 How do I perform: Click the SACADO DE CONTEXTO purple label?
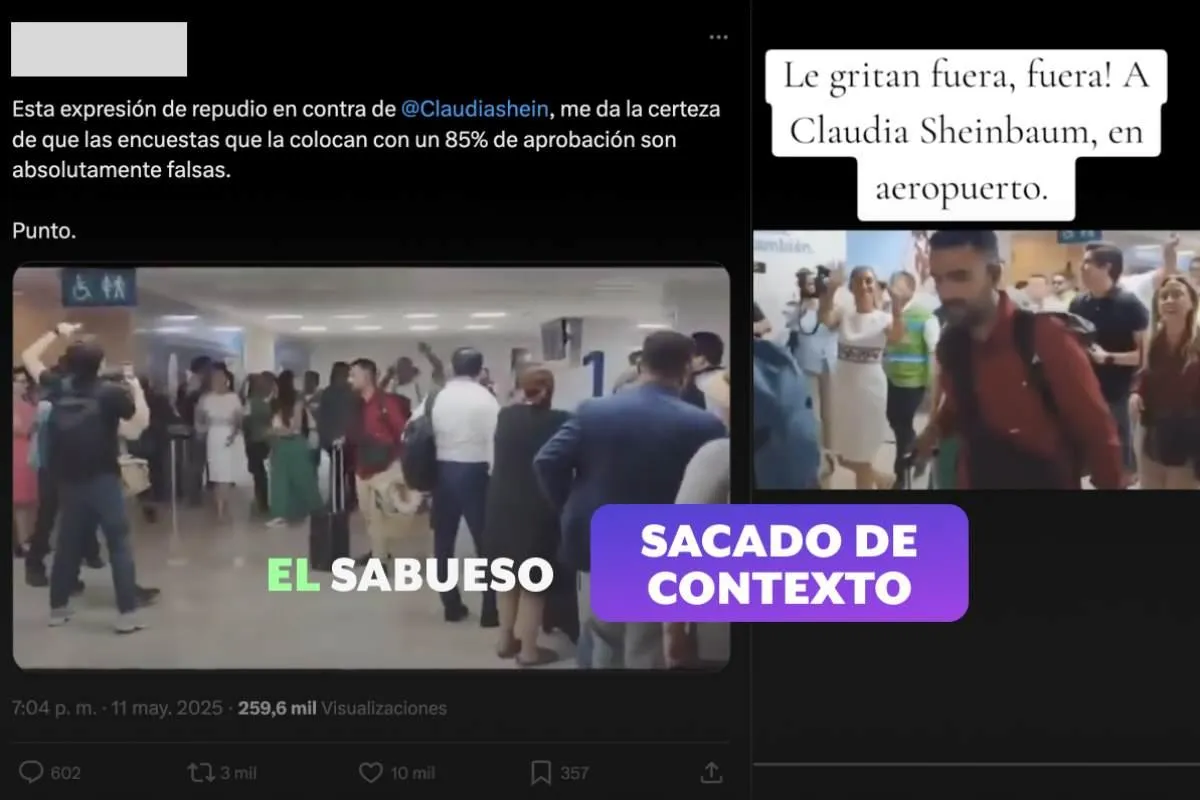click(x=779, y=563)
